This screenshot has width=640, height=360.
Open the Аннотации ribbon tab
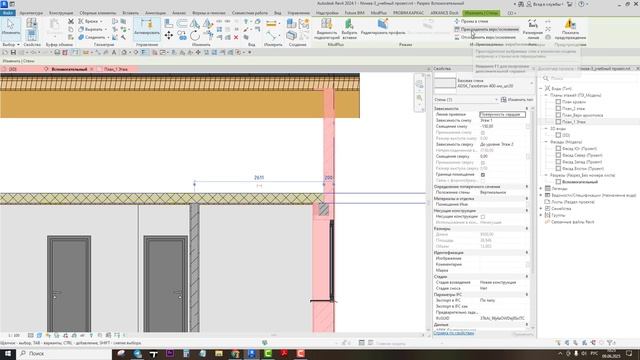click(x=156, y=13)
